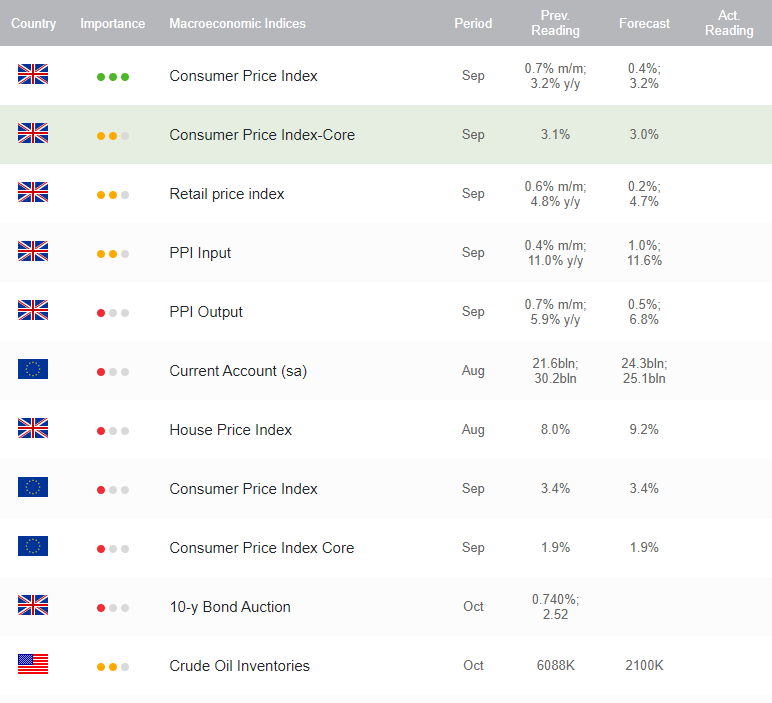
Task: Click the importance dots for Crude Oil Inventories
Action: 113,667
